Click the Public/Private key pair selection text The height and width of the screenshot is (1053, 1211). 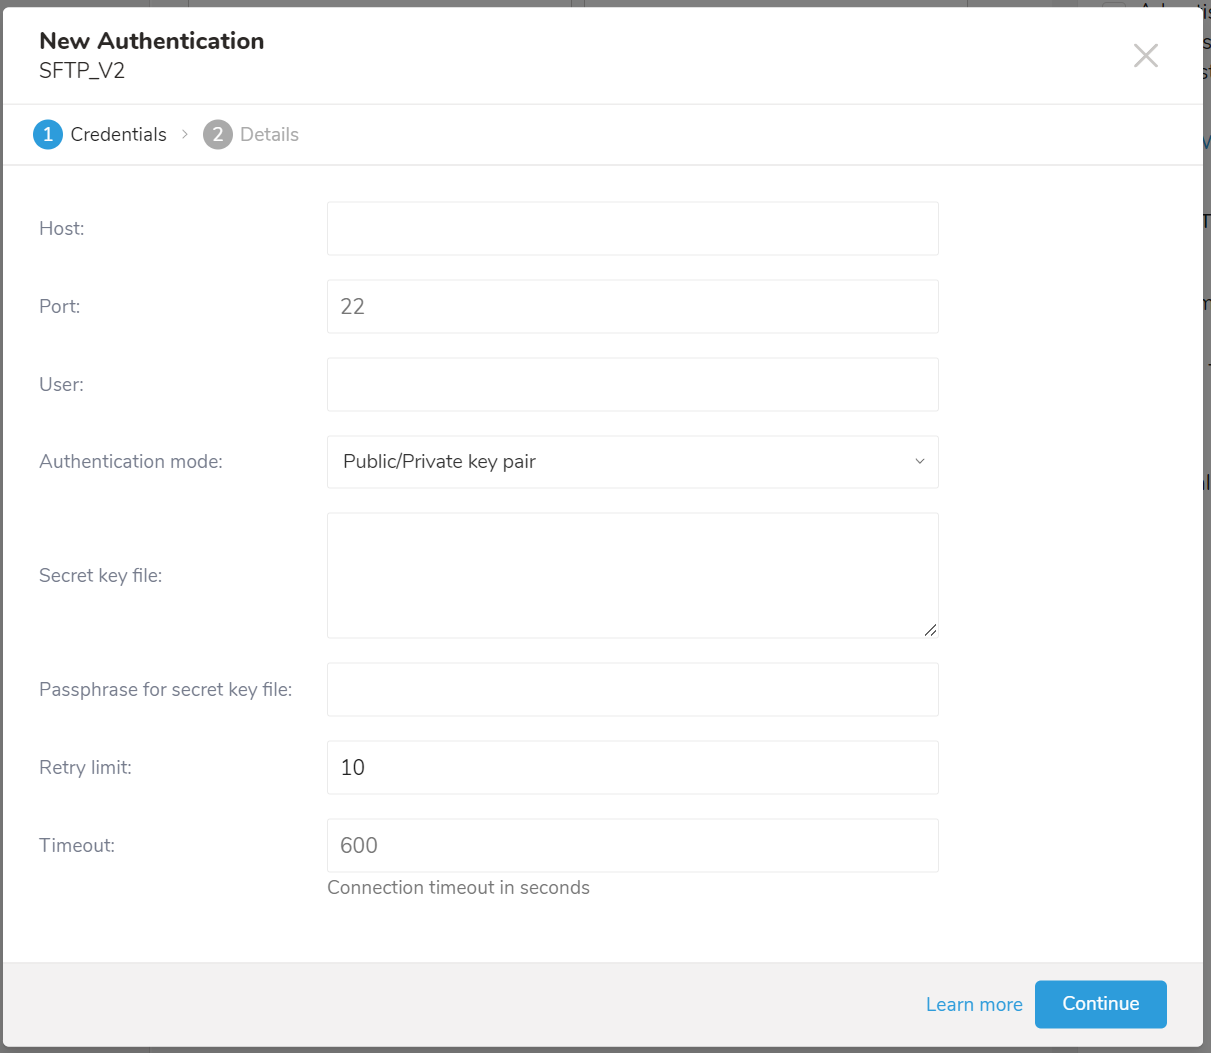click(x=439, y=461)
